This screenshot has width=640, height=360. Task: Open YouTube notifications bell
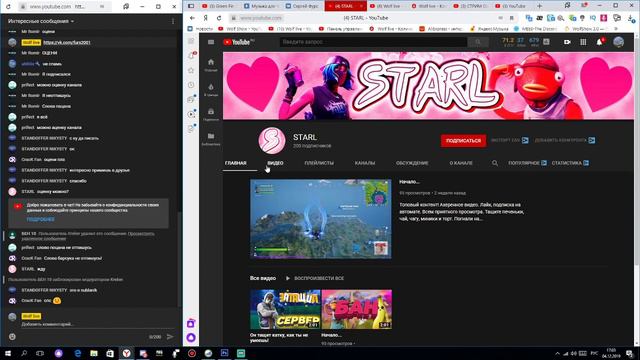click(x=600, y=42)
